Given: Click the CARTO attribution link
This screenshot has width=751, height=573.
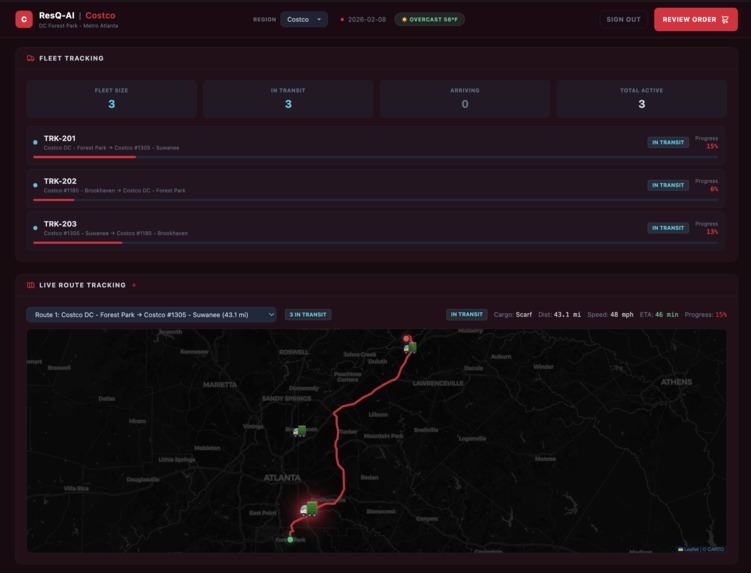Looking at the screenshot, I should (x=716, y=549).
